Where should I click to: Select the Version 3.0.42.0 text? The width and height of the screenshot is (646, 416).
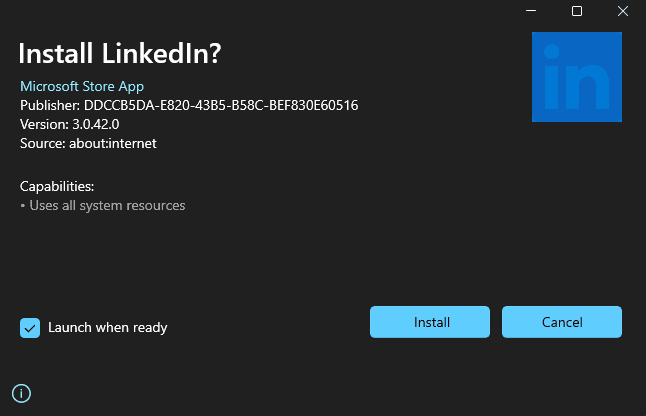coord(69,124)
